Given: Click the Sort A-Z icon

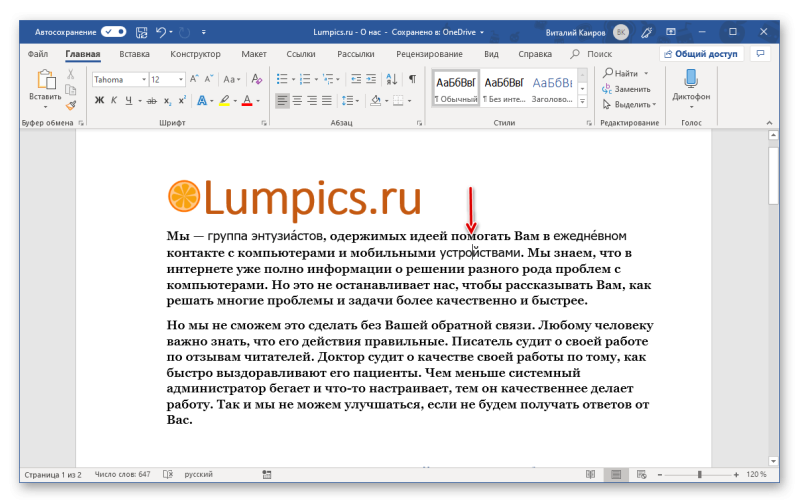Looking at the screenshot, I should point(392,79).
